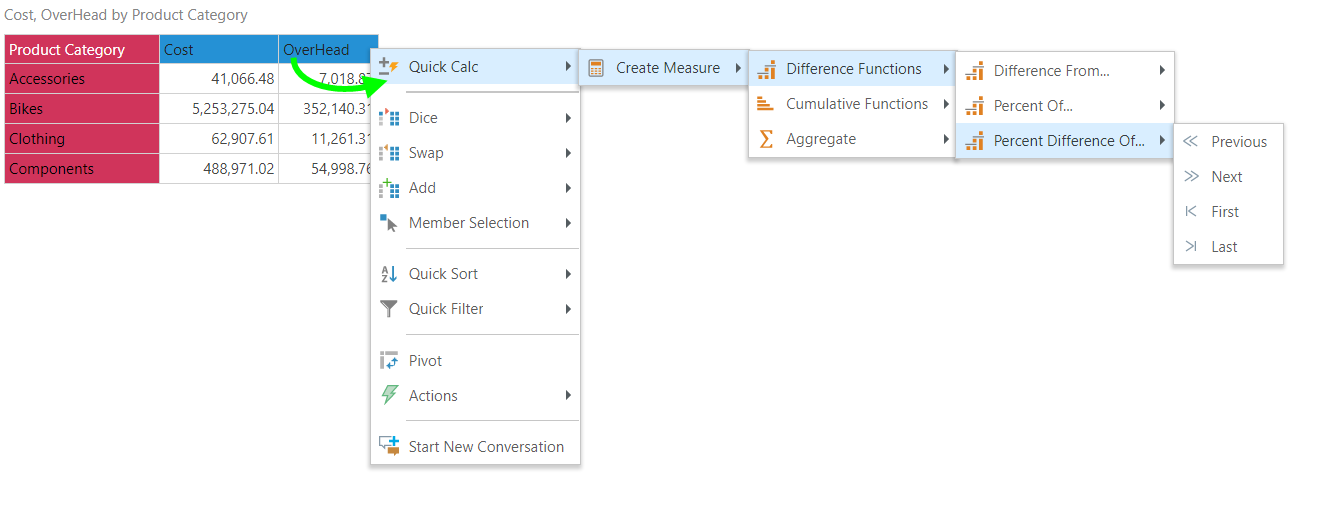Pick the Last option

[1224, 247]
